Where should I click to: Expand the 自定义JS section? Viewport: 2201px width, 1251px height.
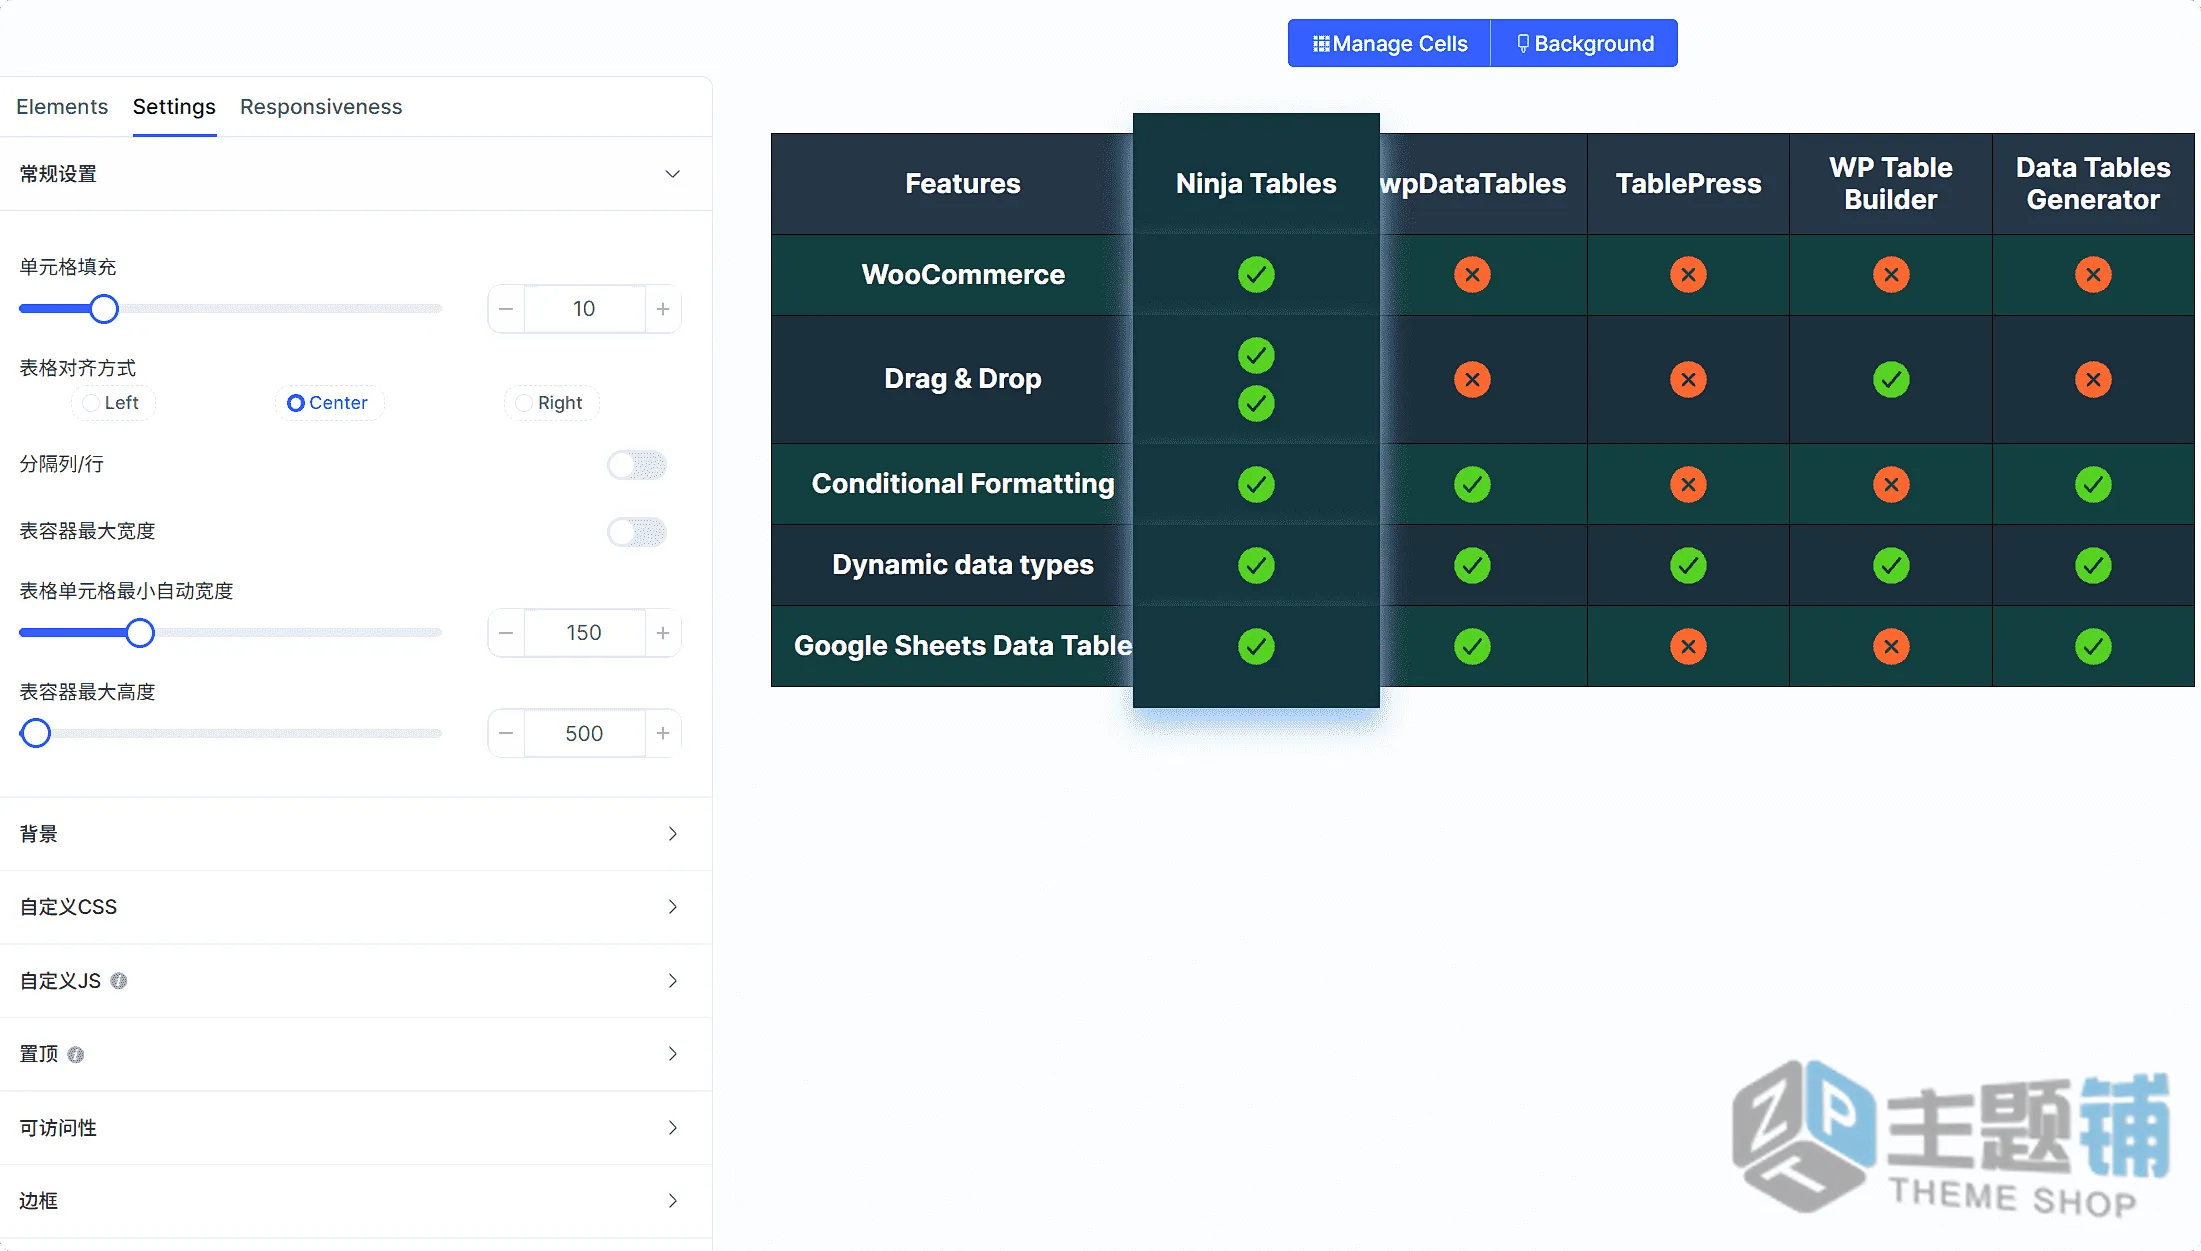tap(356, 981)
